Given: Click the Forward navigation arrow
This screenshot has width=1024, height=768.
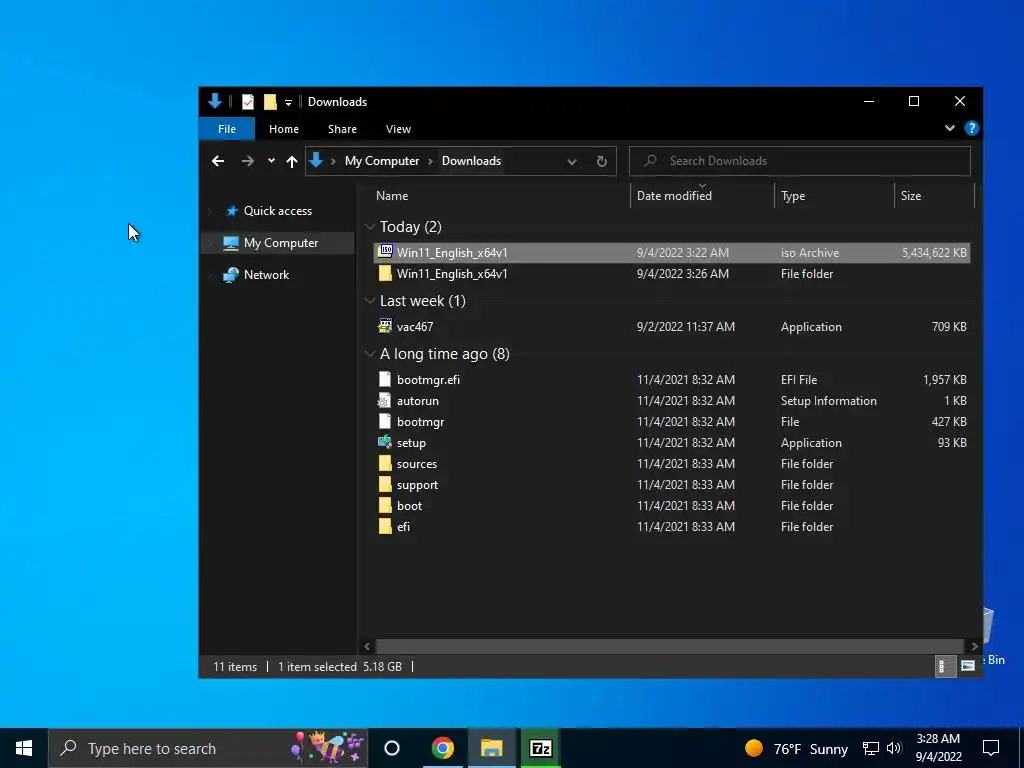Looking at the screenshot, I should [x=248, y=161].
